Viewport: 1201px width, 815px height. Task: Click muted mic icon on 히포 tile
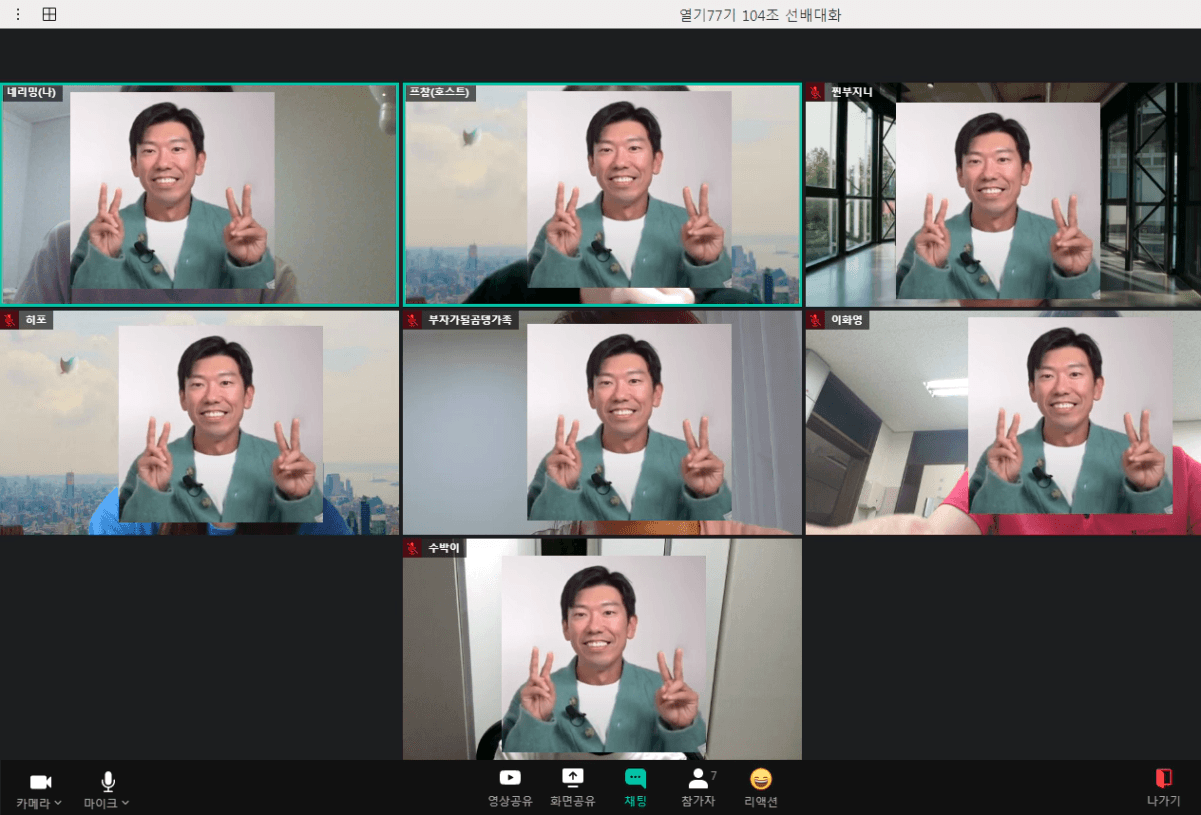10,320
